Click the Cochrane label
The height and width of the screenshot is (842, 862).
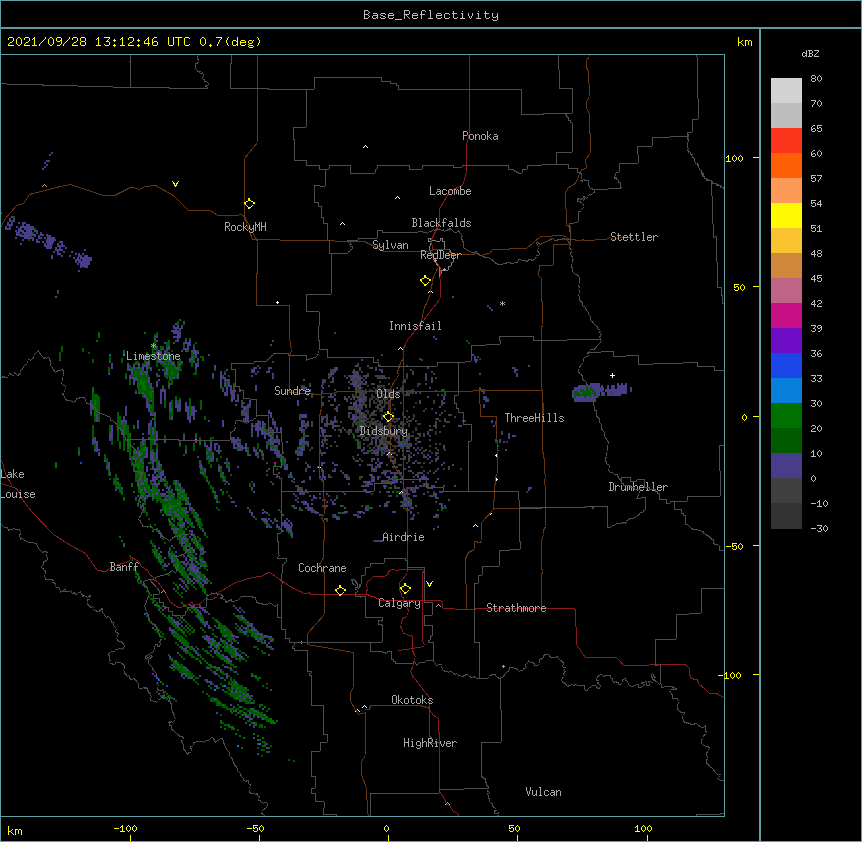pos(322,568)
